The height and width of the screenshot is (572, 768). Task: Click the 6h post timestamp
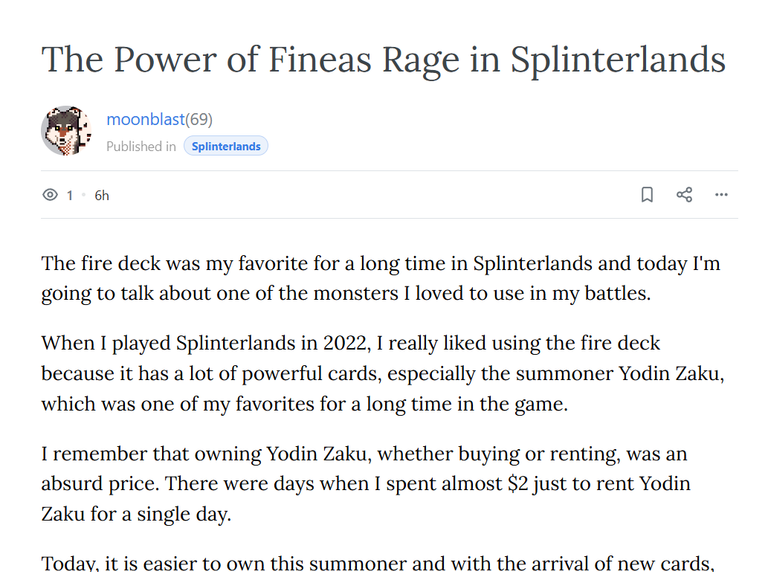tap(102, 195)
